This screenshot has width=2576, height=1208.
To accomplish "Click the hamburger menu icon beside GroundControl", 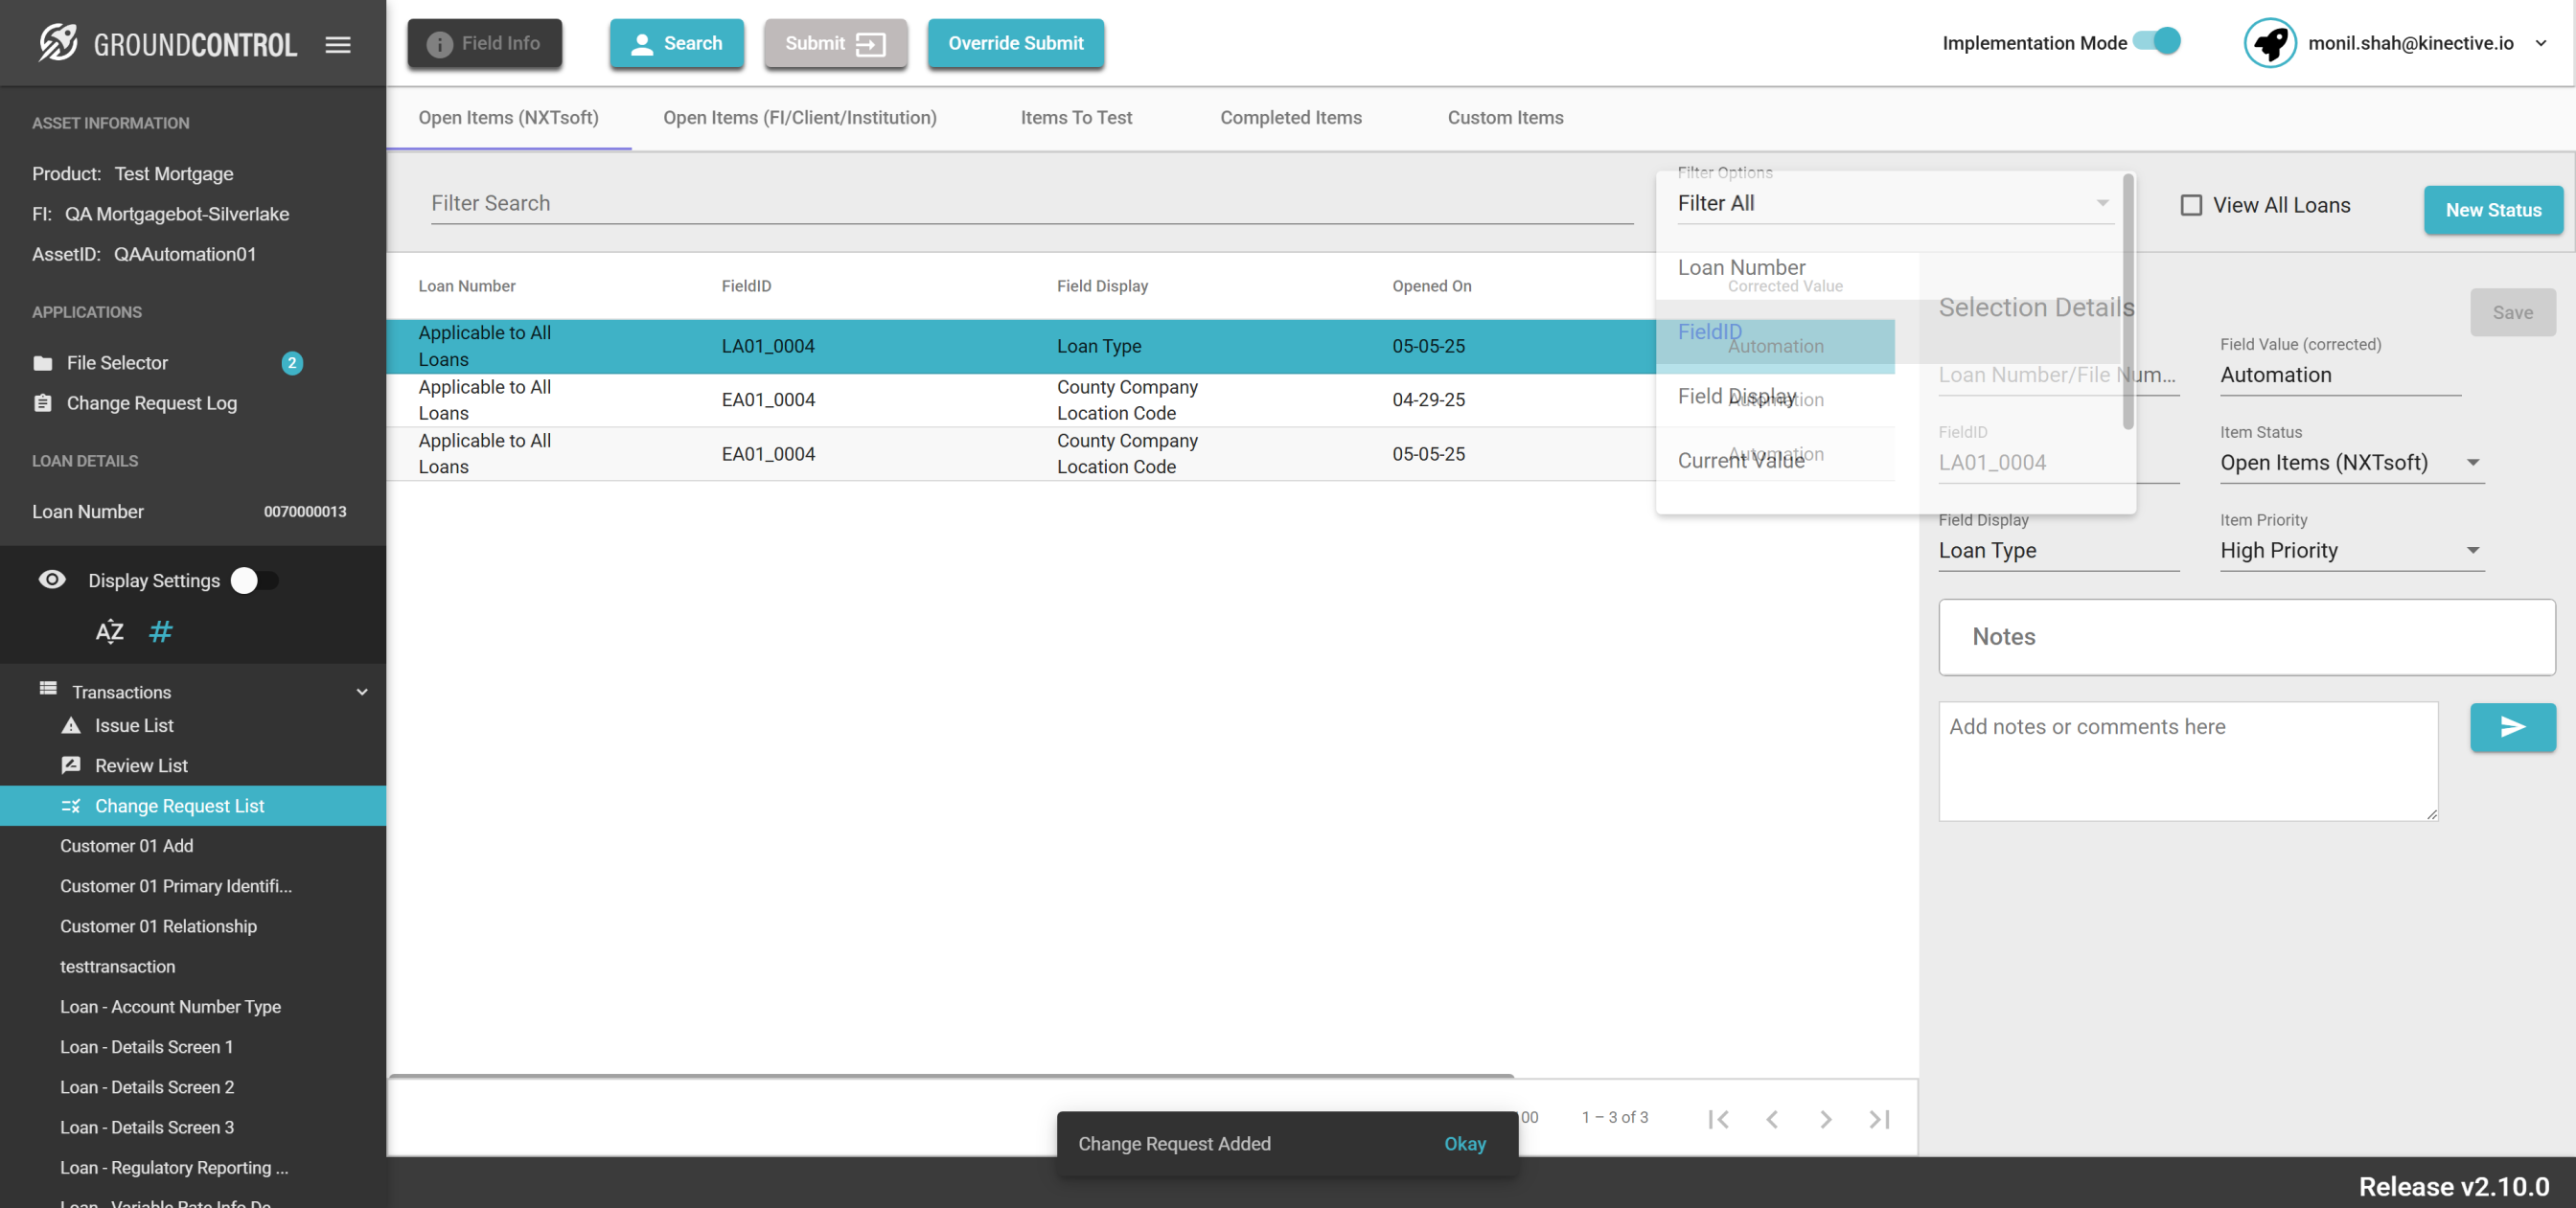I will pos(338,44).
